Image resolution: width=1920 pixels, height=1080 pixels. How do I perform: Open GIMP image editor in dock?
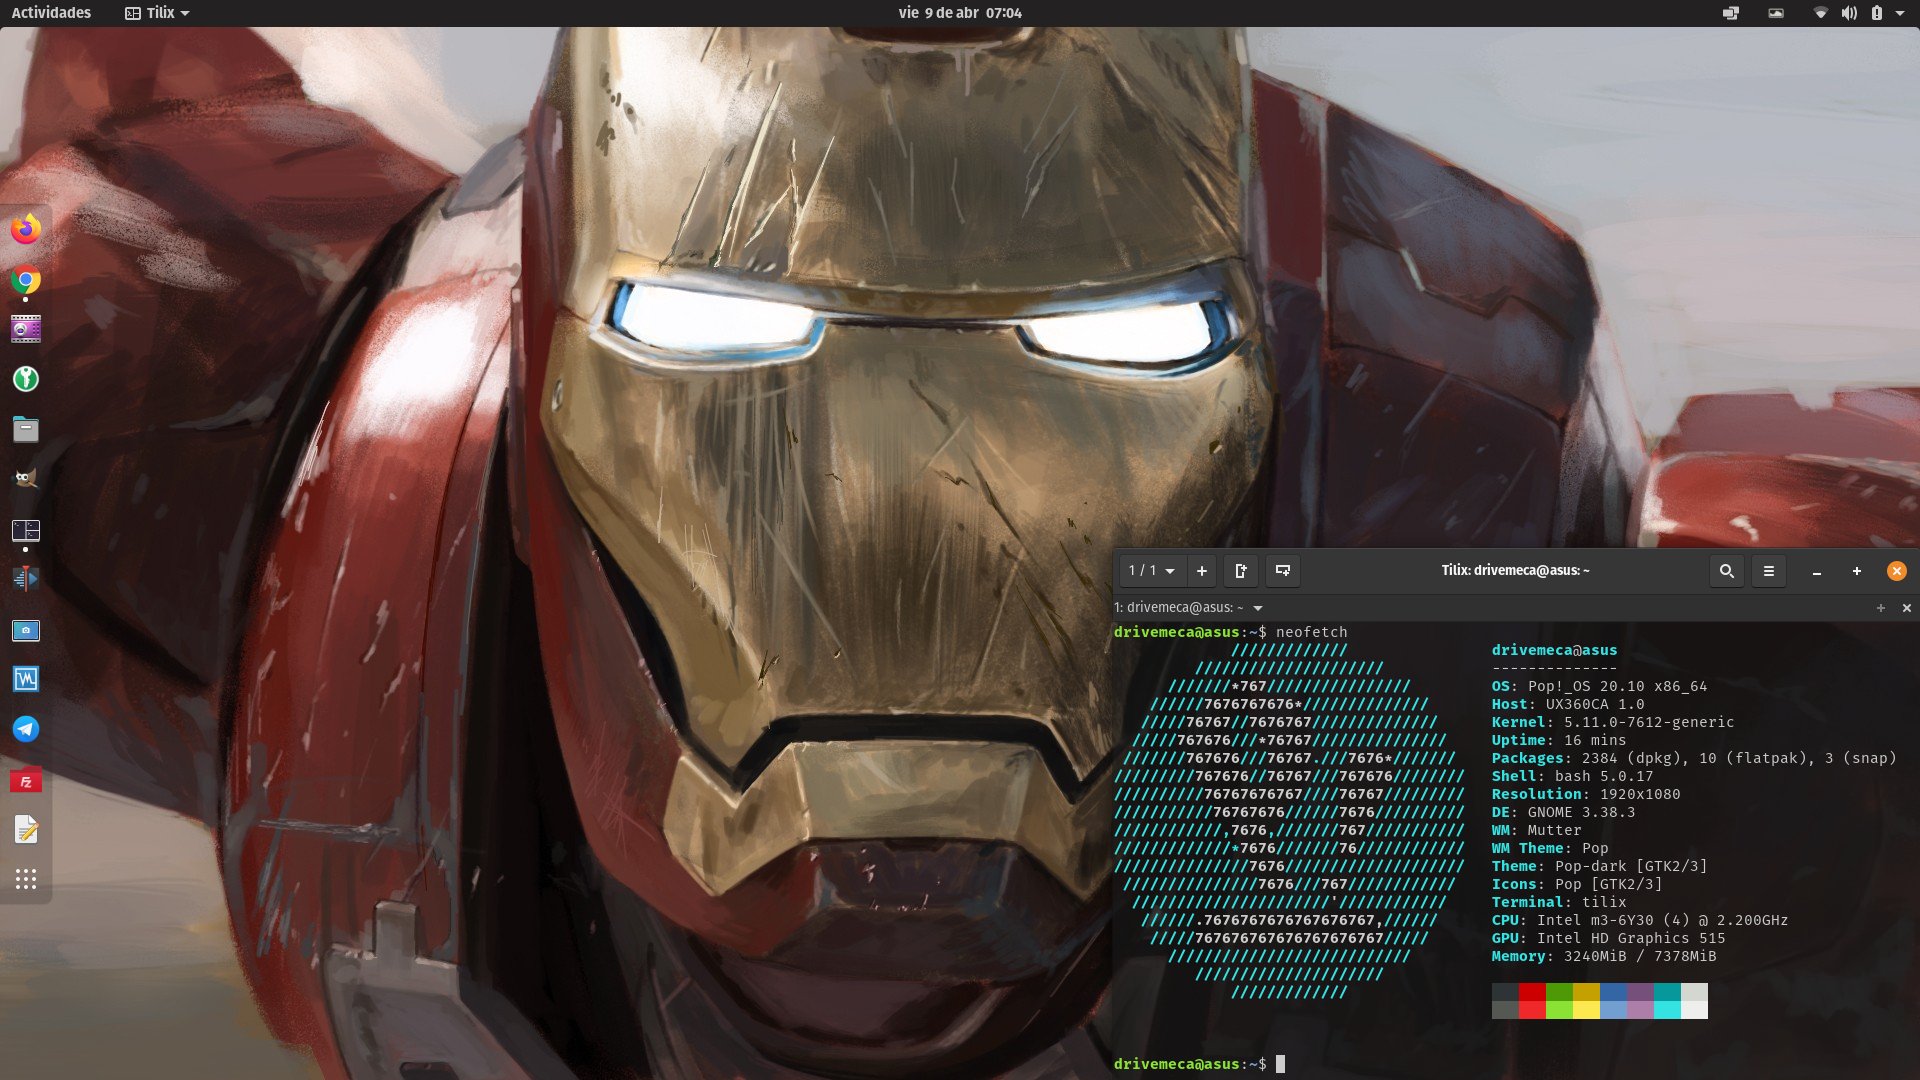tap(26, 478)
